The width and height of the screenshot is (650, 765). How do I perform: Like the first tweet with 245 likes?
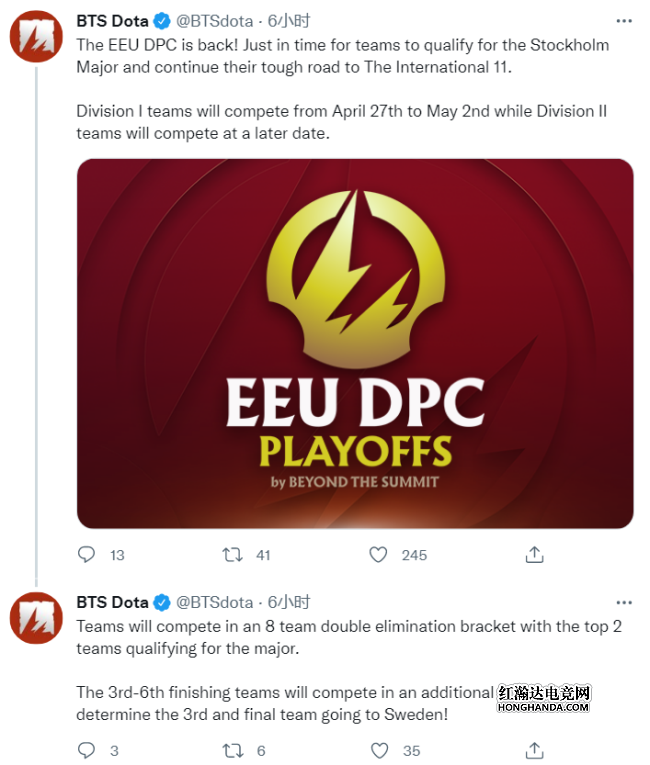point(379,554)
